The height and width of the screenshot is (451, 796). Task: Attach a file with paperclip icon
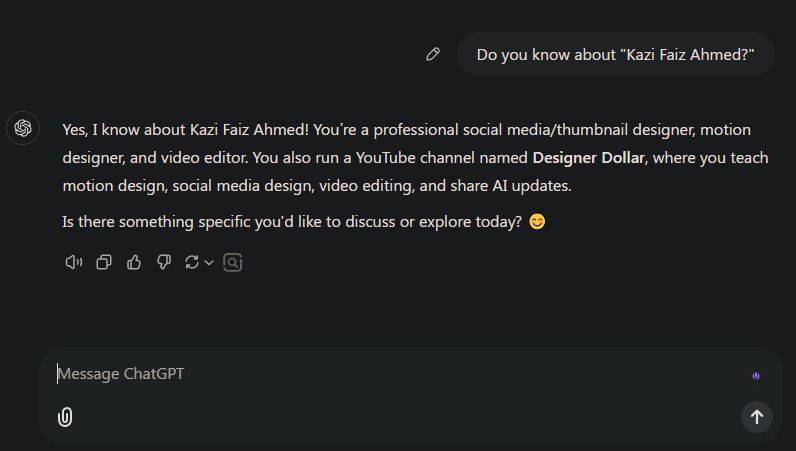tap(65, 417)
